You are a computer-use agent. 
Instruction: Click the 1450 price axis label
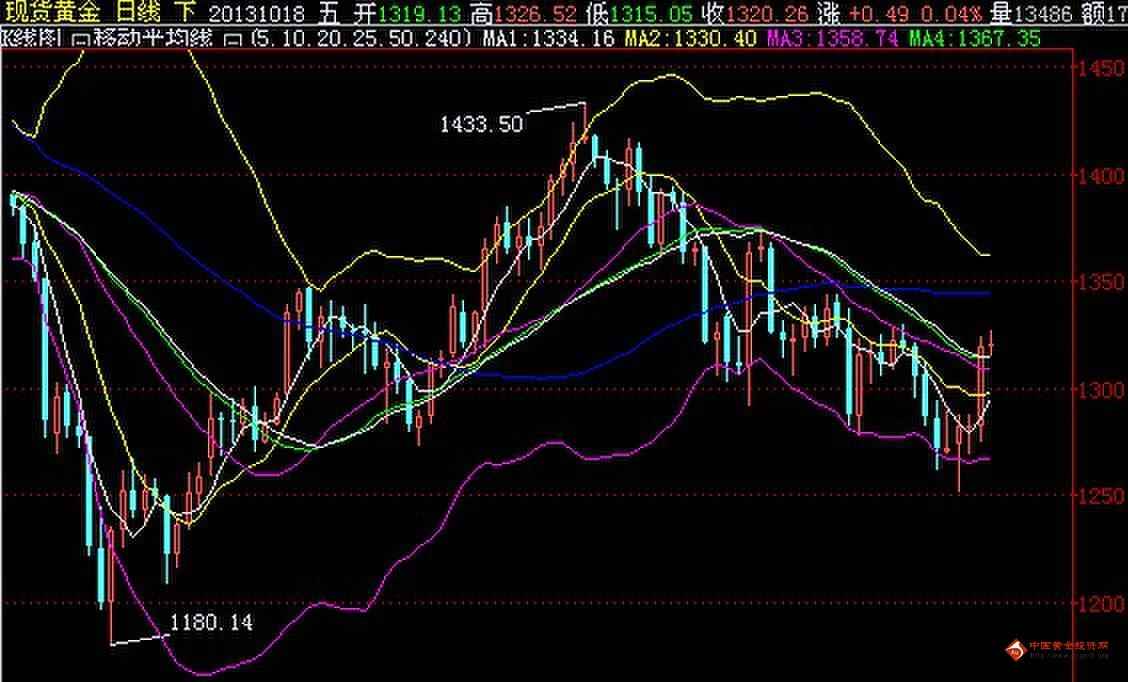1098,68
